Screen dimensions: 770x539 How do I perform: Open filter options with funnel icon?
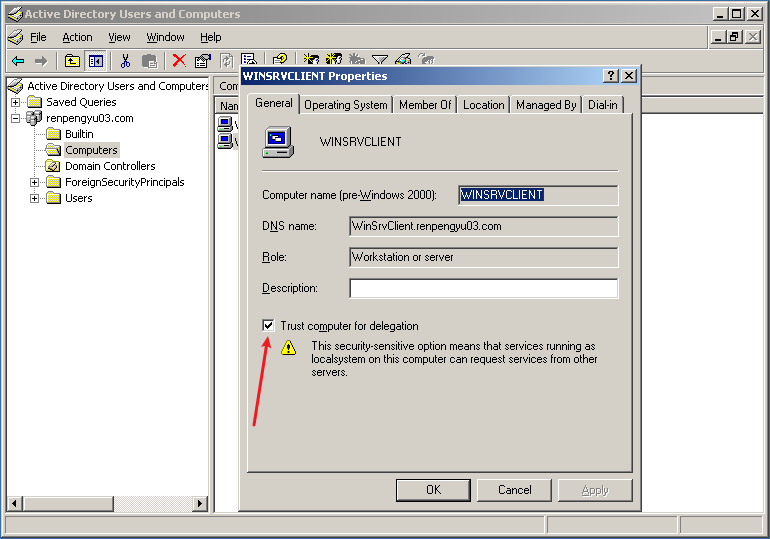tap(380, 59)
